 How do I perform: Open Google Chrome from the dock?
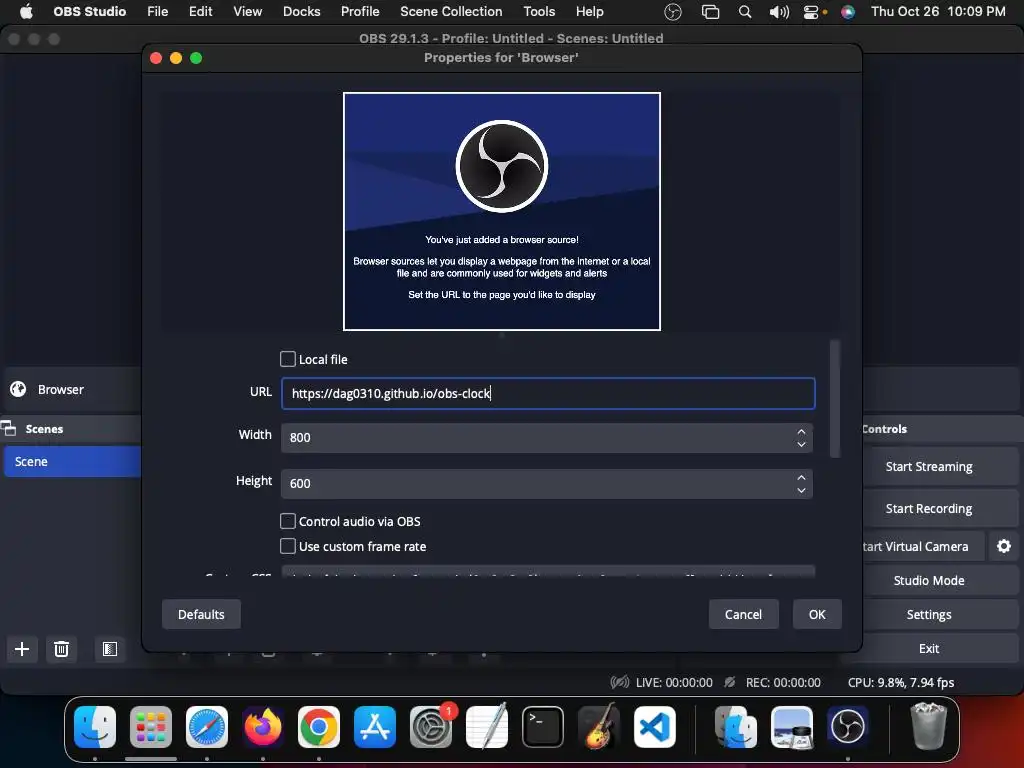(319, 727)
